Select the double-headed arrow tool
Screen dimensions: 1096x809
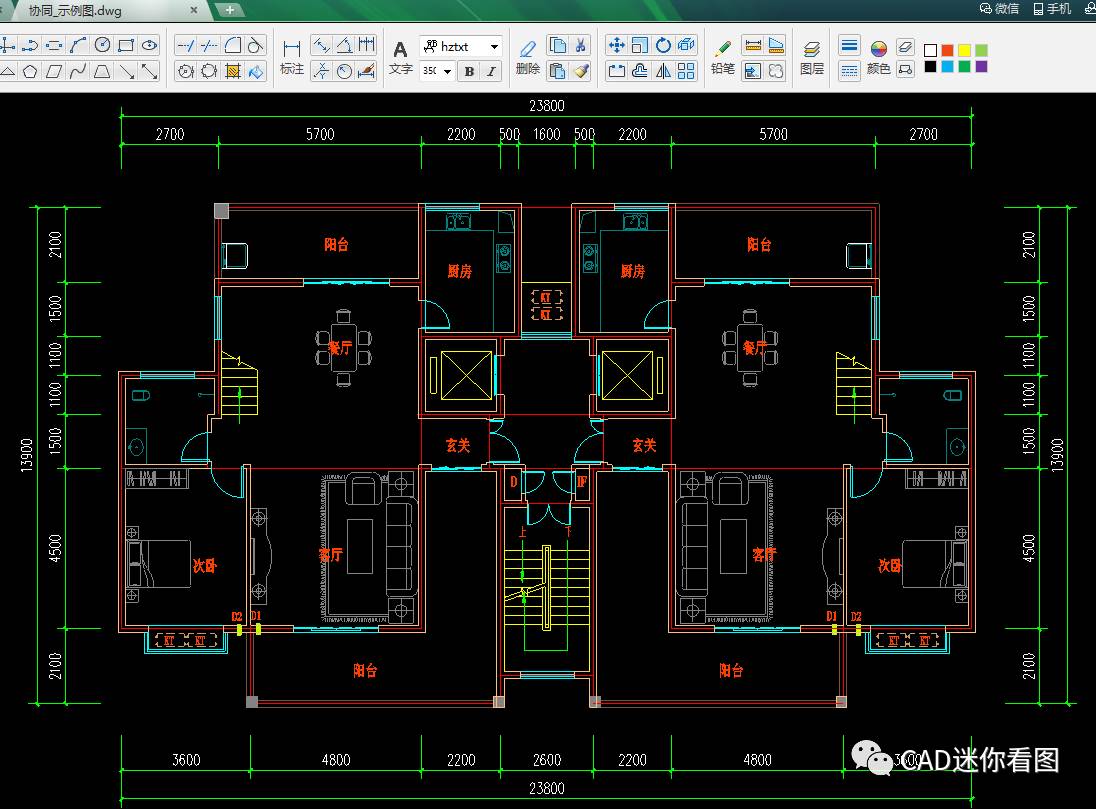(150, 71)
